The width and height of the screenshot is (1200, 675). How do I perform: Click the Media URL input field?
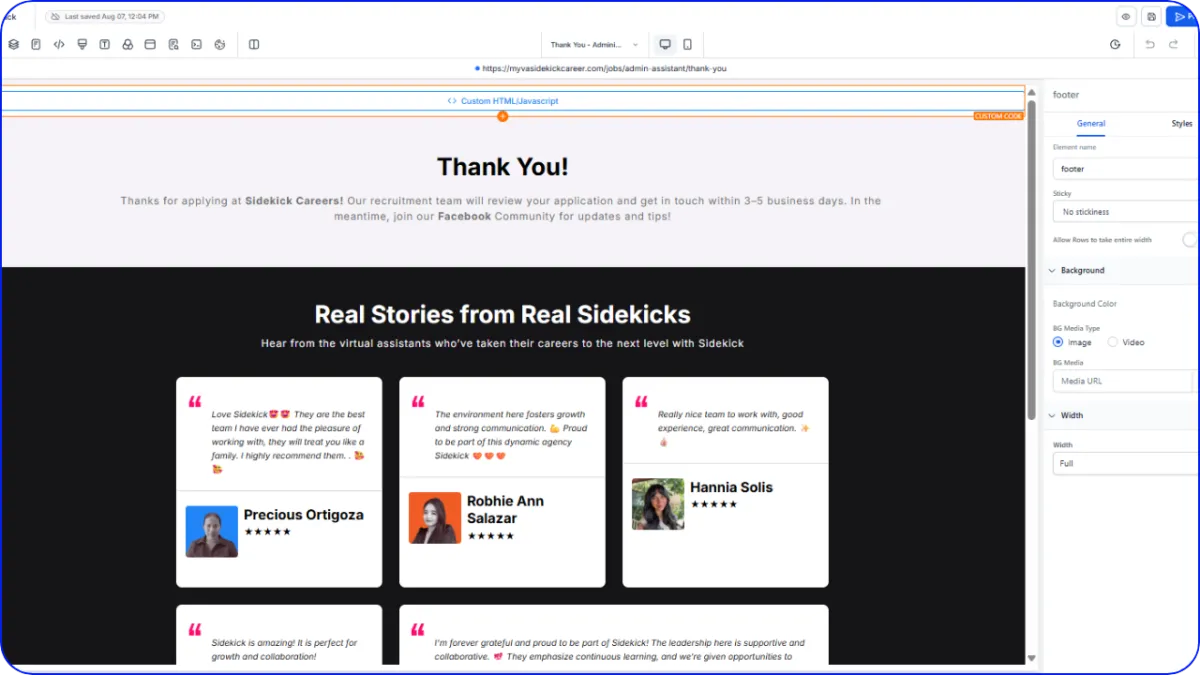tap(1124, 381)
